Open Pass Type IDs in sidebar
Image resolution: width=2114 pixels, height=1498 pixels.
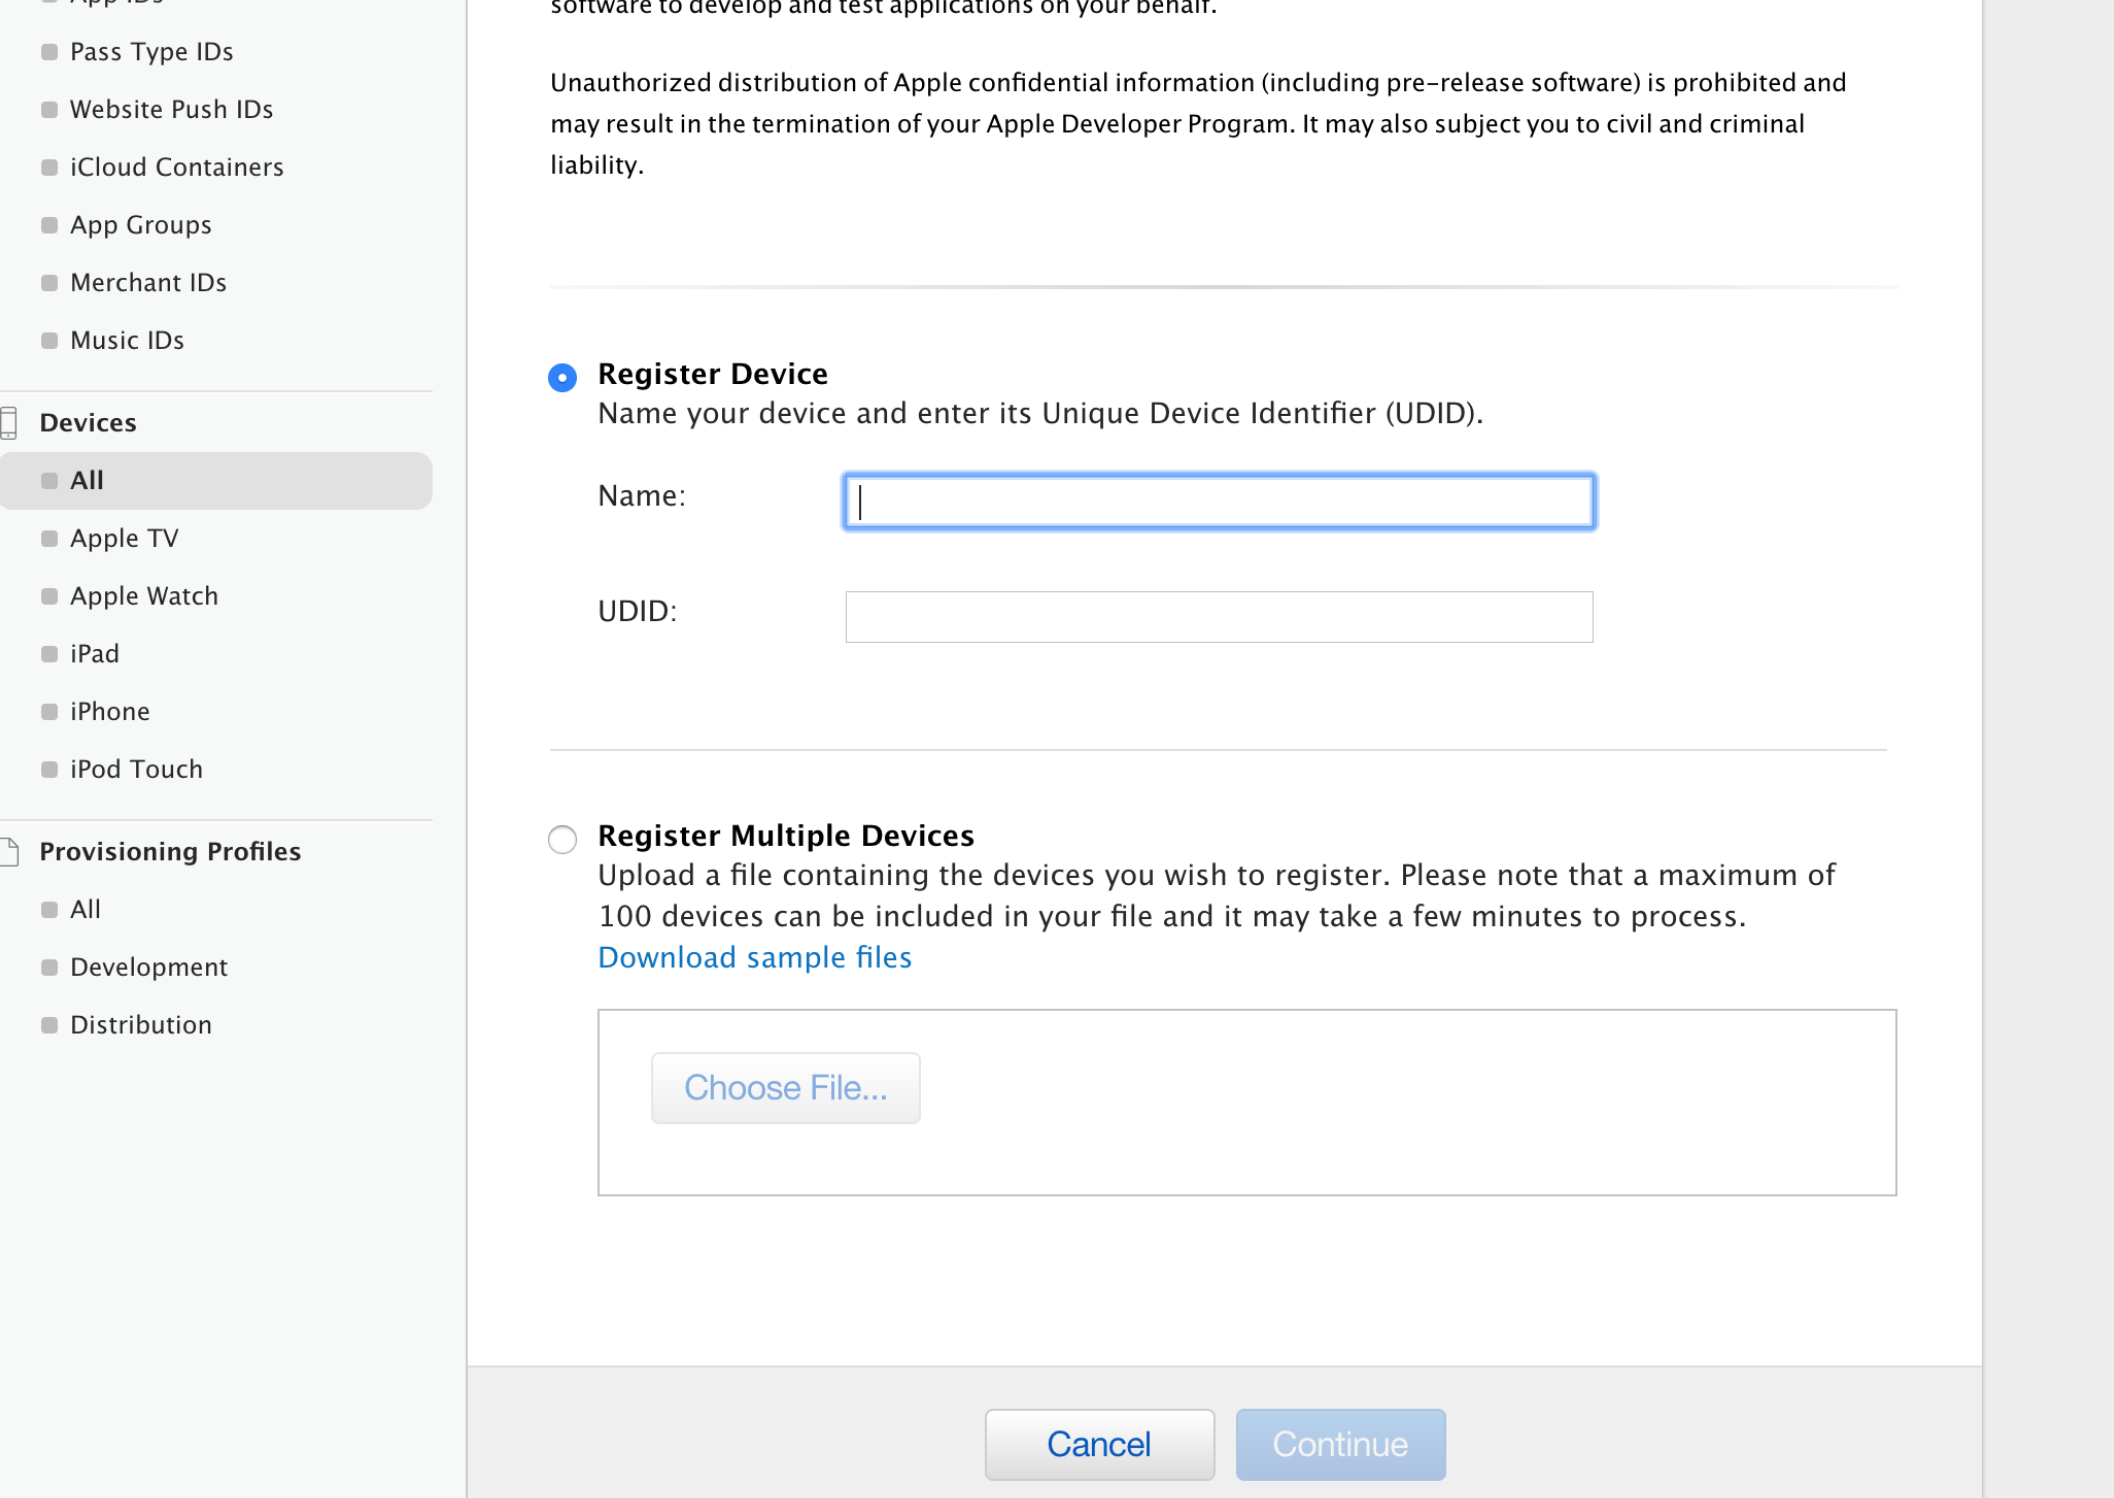click(x=151, y=52)
